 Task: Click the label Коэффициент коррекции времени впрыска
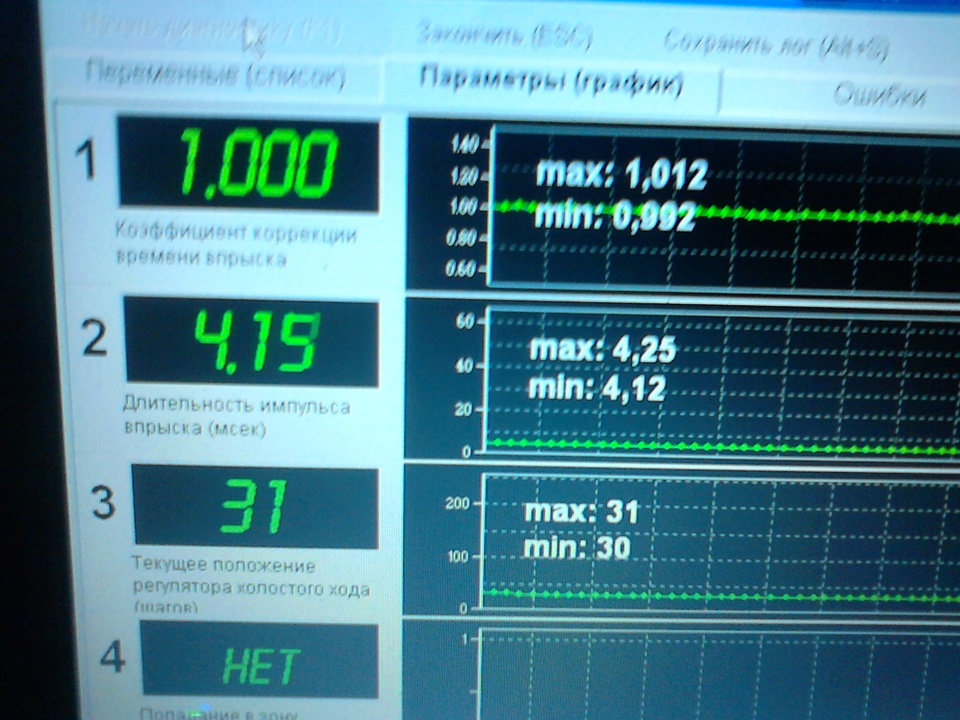pyautogui.click(x=236, y=245)
